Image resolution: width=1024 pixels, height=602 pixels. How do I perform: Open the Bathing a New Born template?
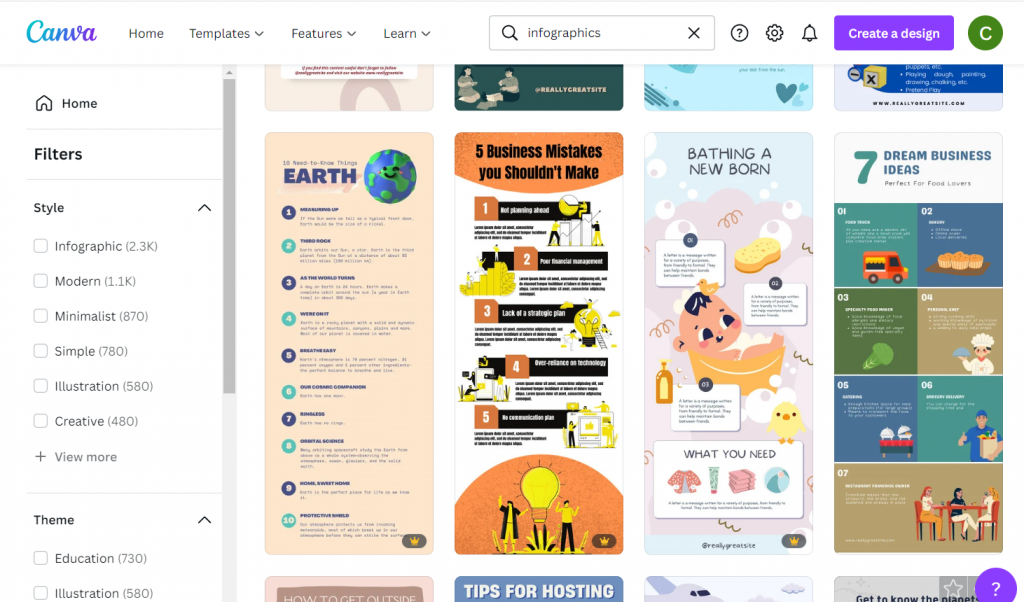[x=728, y=343]
